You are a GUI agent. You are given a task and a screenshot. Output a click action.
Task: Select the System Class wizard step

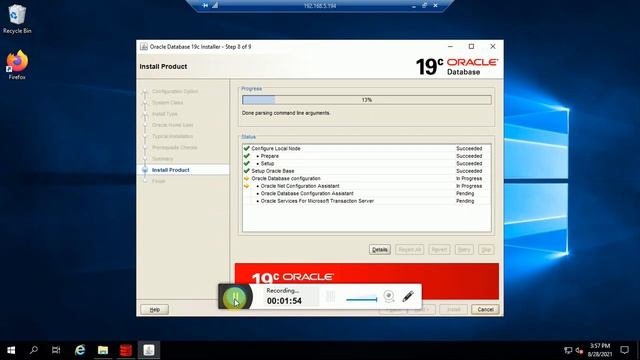[x=167, y=102]
